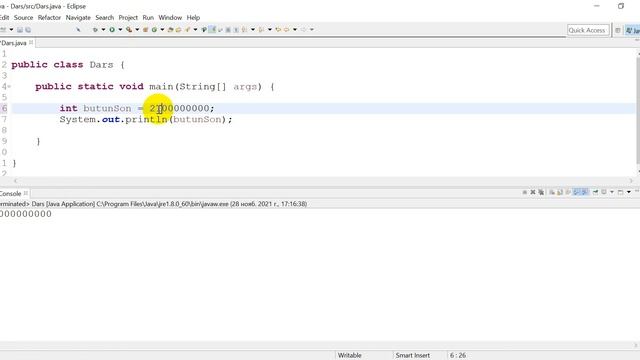Screen dimensions: 640x360
Task: Go to Previous Annotation toolbar icon
Action: pos(261,29)
